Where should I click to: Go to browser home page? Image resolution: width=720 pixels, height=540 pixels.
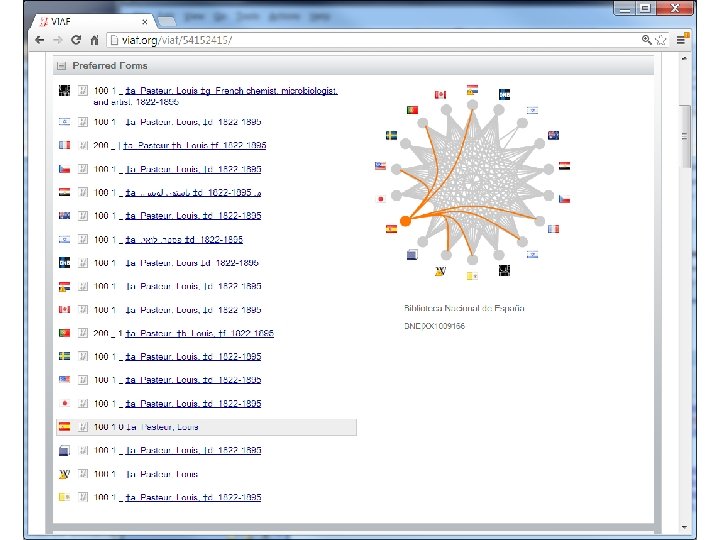click(94, 40)
